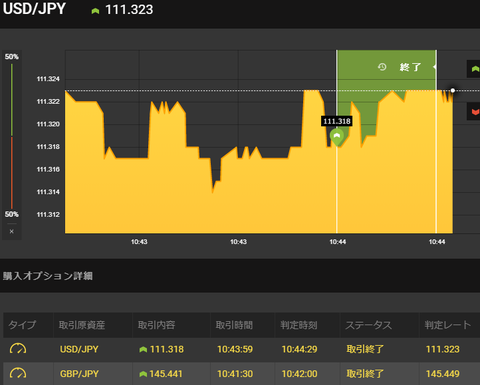Click the red down arrow button beside chart
Screen dimensions: 480x385
click(x=474, y=112)
